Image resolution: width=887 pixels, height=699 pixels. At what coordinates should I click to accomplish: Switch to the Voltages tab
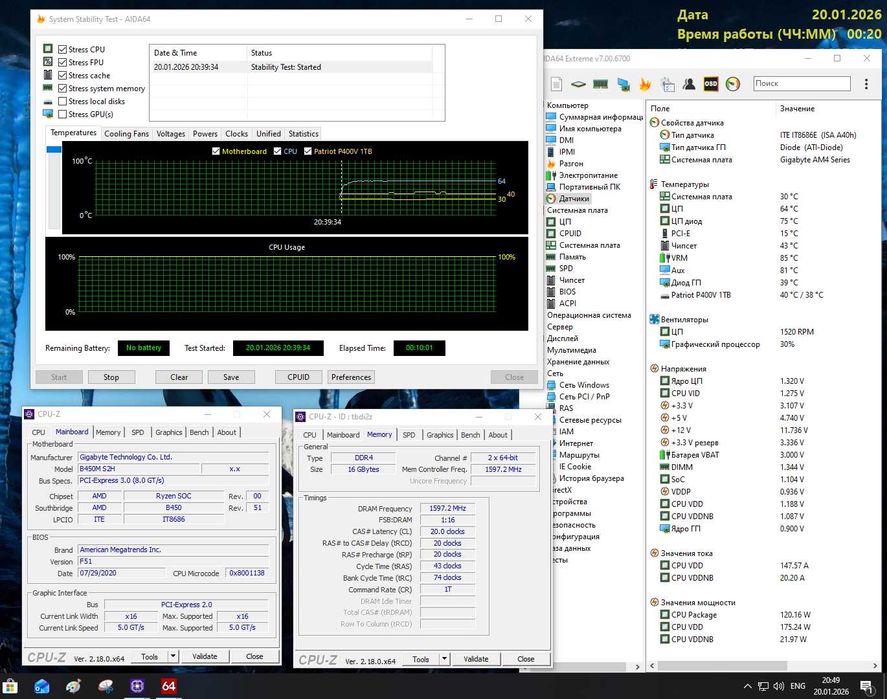pyautogui.click(x=170, y=134)
